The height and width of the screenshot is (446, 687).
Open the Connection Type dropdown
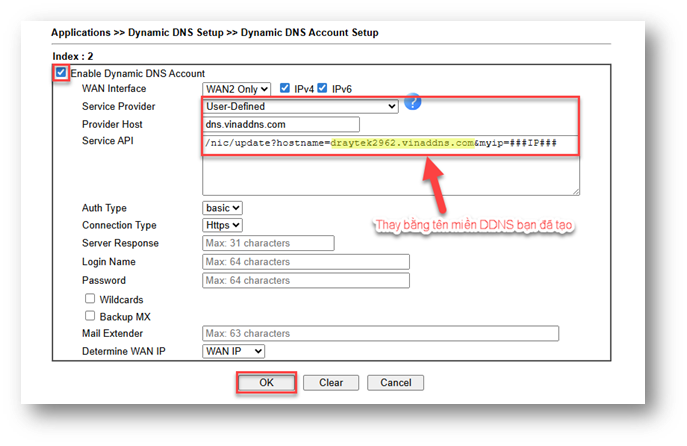[x=222, y=225]
